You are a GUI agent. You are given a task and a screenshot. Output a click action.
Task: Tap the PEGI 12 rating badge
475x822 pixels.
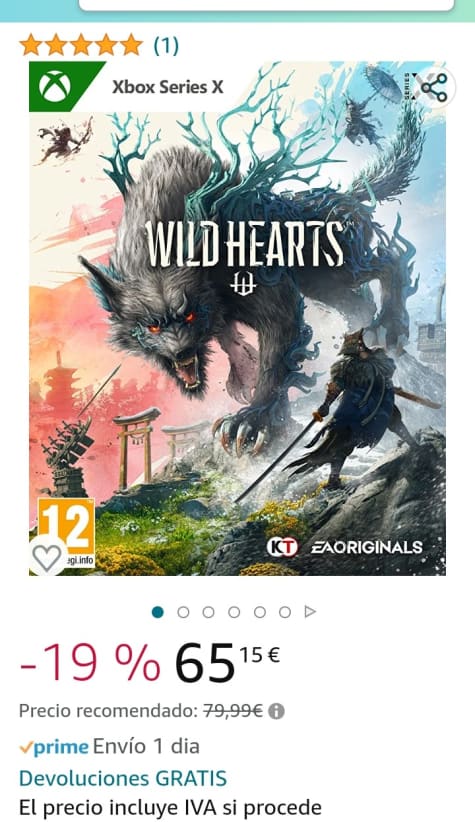67,531
